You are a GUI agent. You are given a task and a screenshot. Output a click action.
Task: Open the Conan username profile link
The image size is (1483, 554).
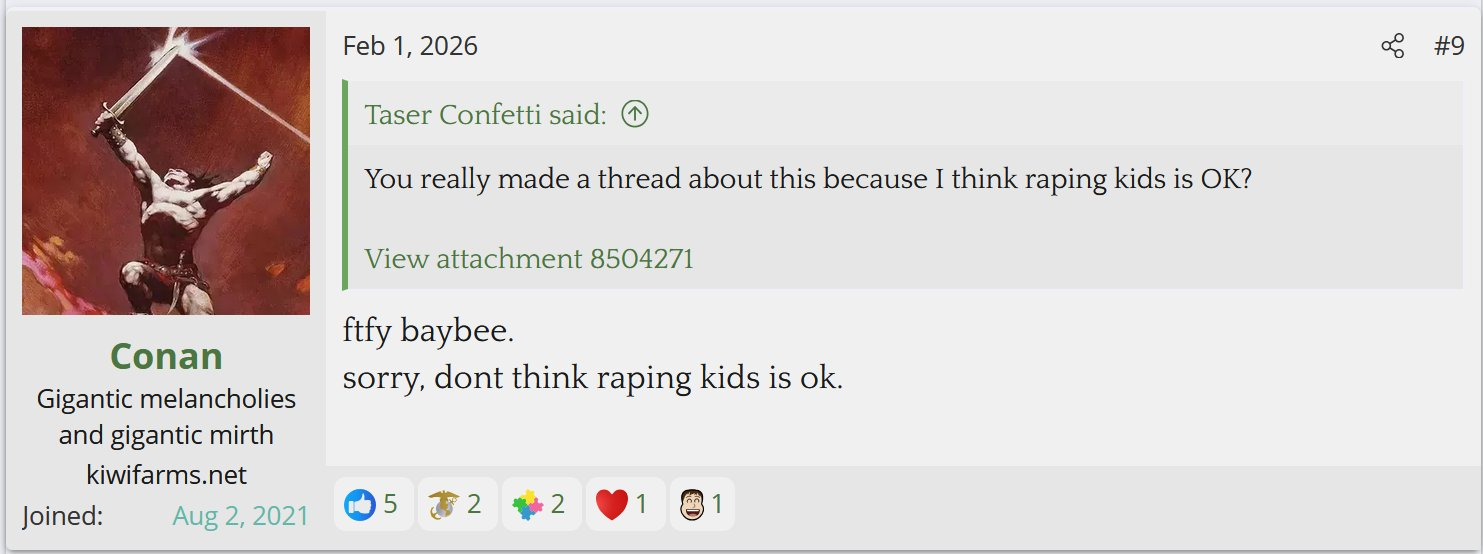pyautogui.click(x=166, y=356)
